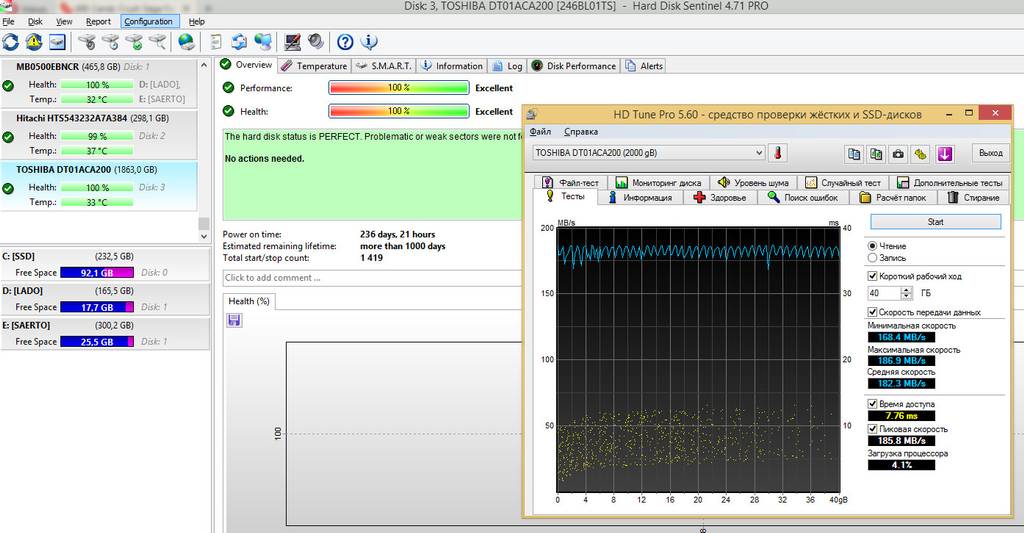The image size is (1024, 533).
Task: Click the 'Click to add comment' field
Action: tap(372, 278)
